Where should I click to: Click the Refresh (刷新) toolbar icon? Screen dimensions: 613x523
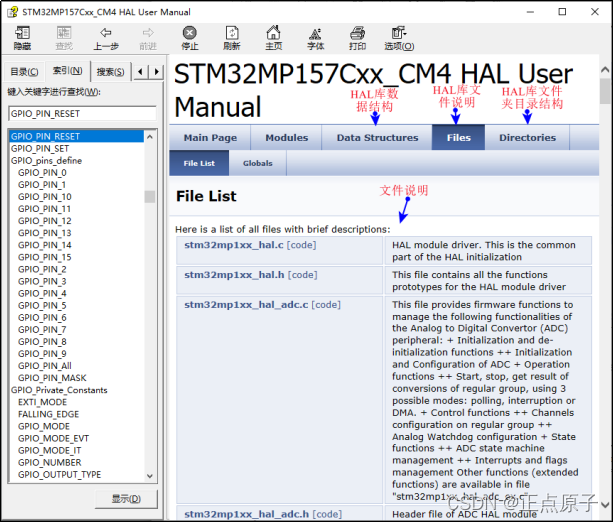(x=231, y=38)
